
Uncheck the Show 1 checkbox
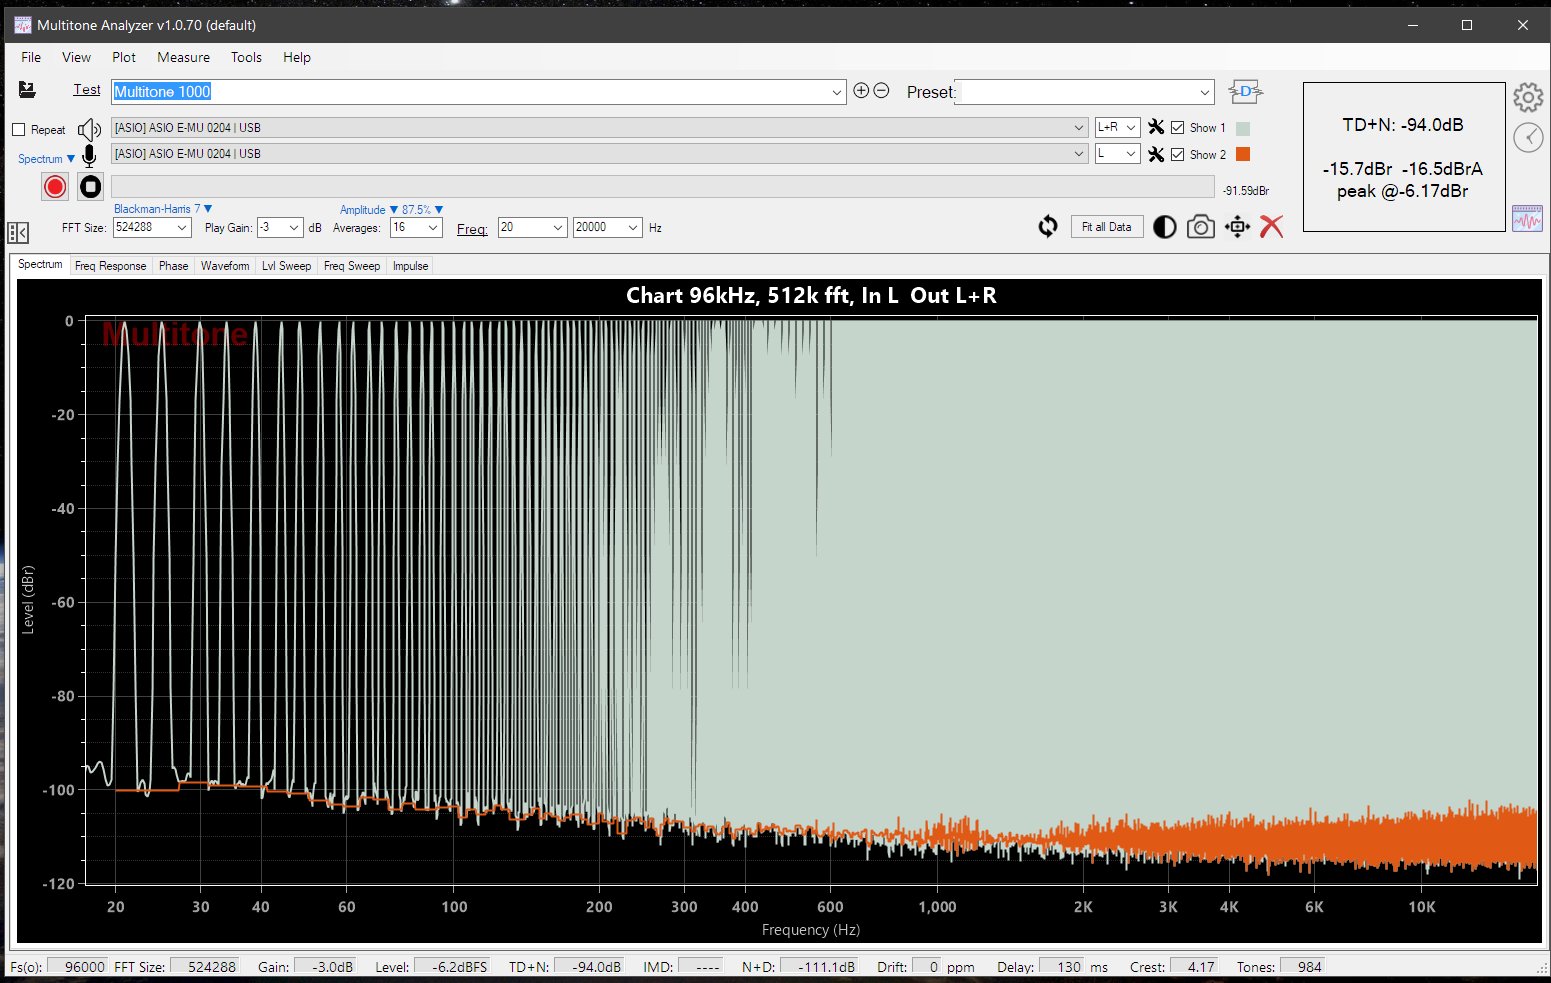pyautogui.click(x=1178, y=128)
